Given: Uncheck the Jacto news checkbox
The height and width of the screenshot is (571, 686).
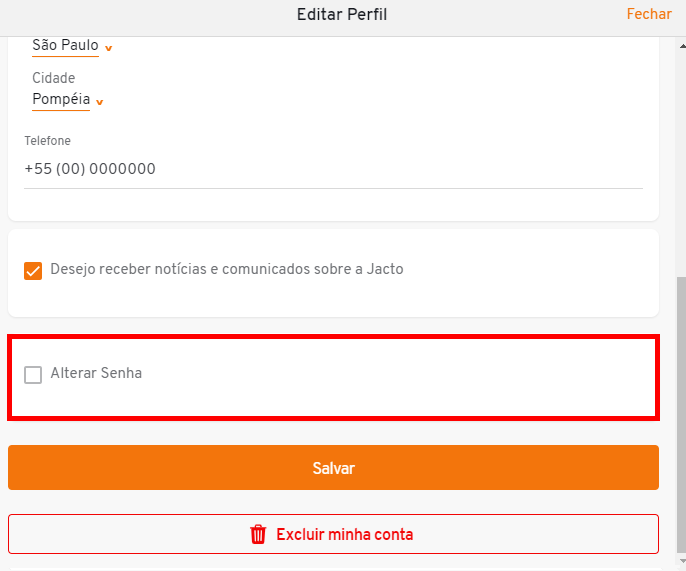Looking at the screenshot, I should point(33,271).
